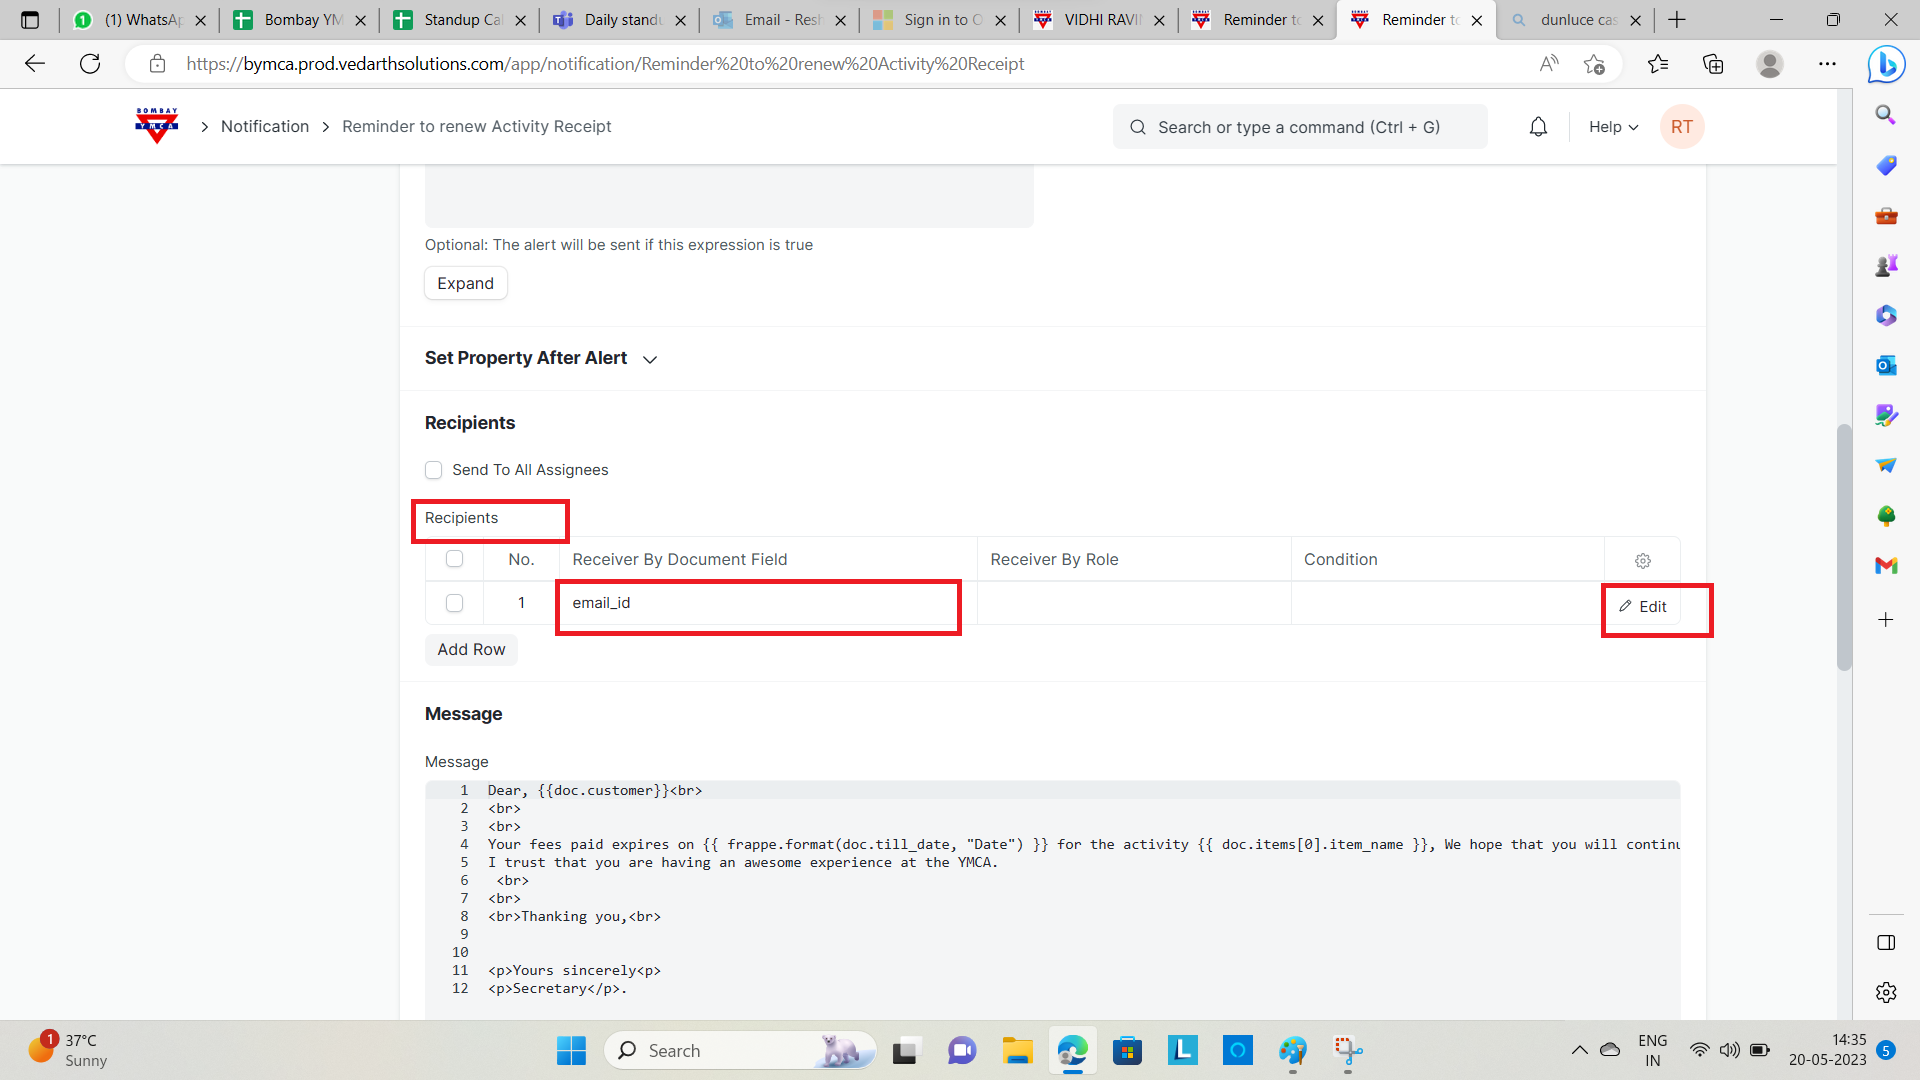The image size is (1920, 1080).
Task: Click the table settings gear icon
Action: [x=1642, y=561]
